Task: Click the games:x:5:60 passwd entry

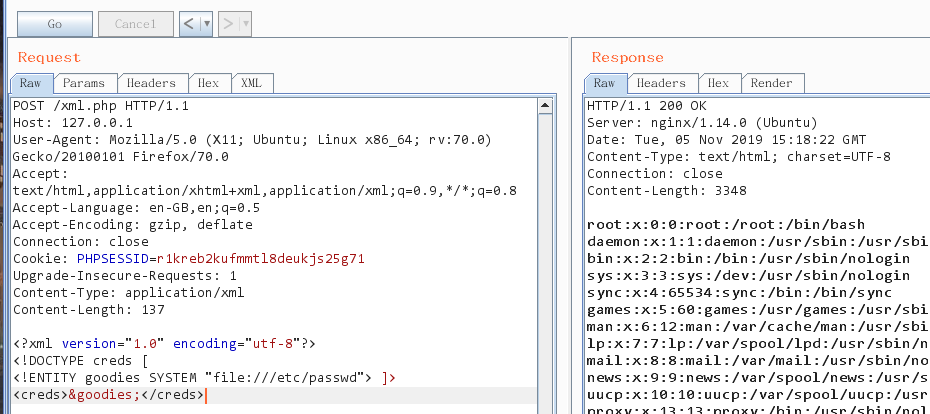Action: tap(758, 310)
